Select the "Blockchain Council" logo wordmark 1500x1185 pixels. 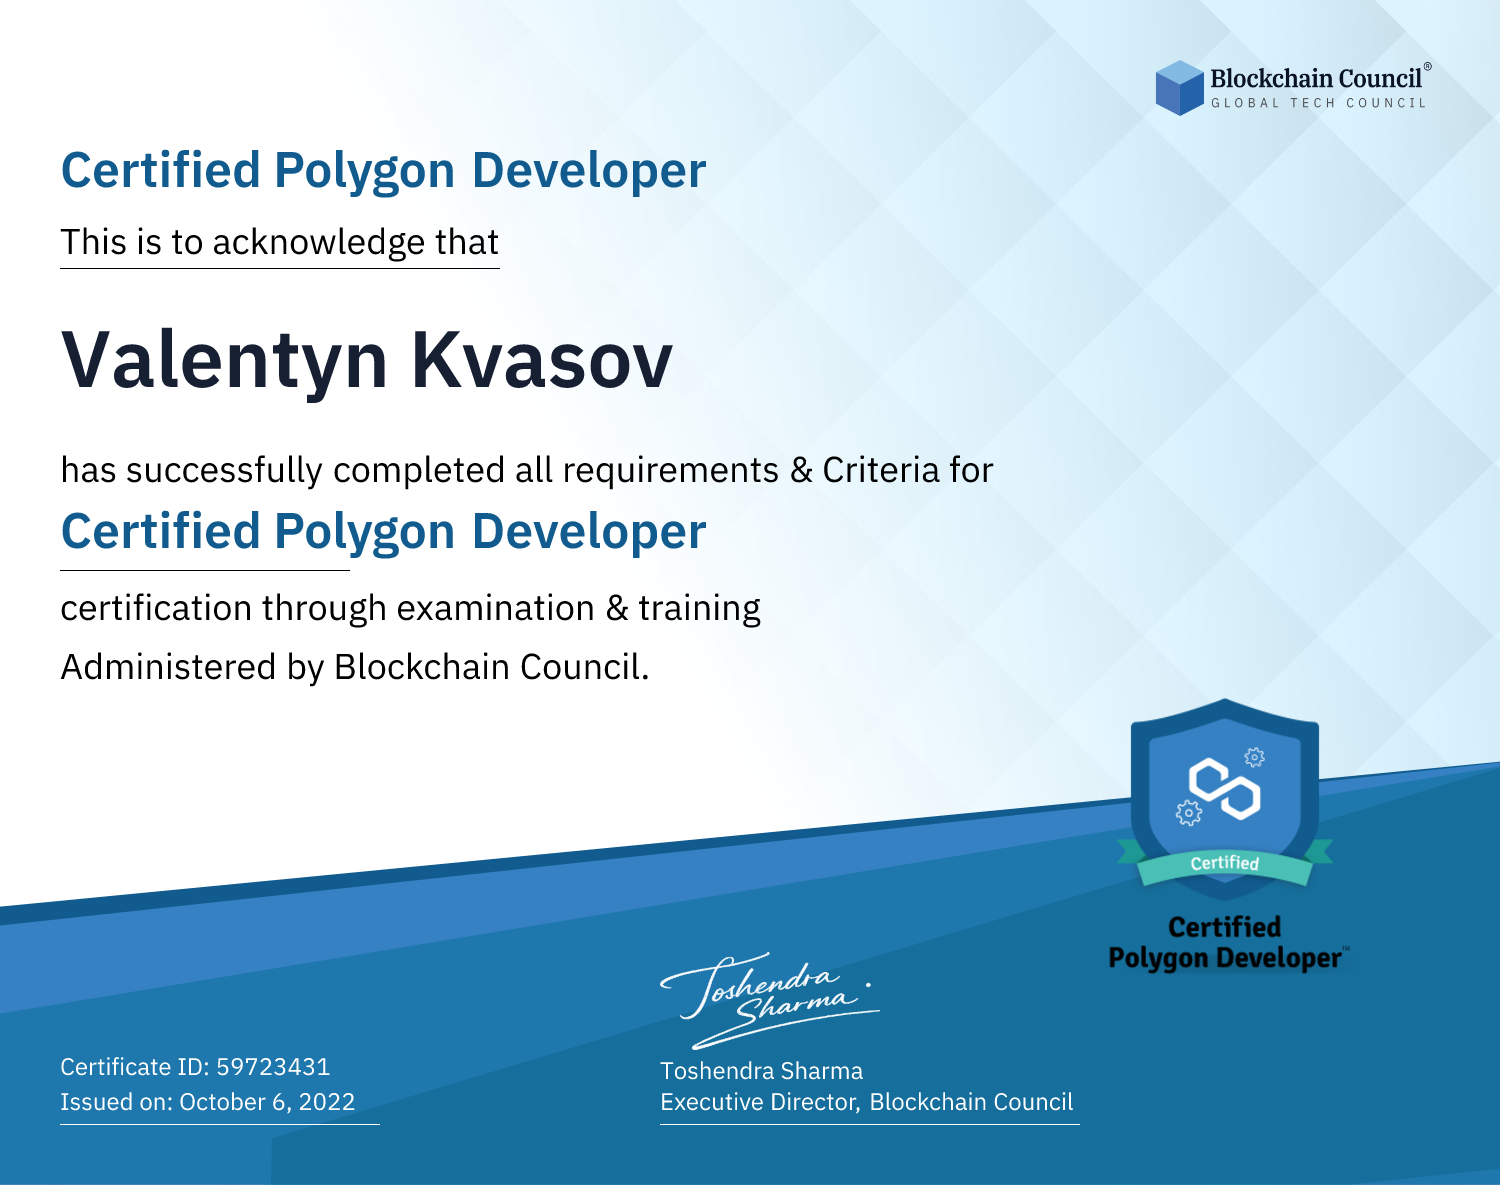[1316, 78]
